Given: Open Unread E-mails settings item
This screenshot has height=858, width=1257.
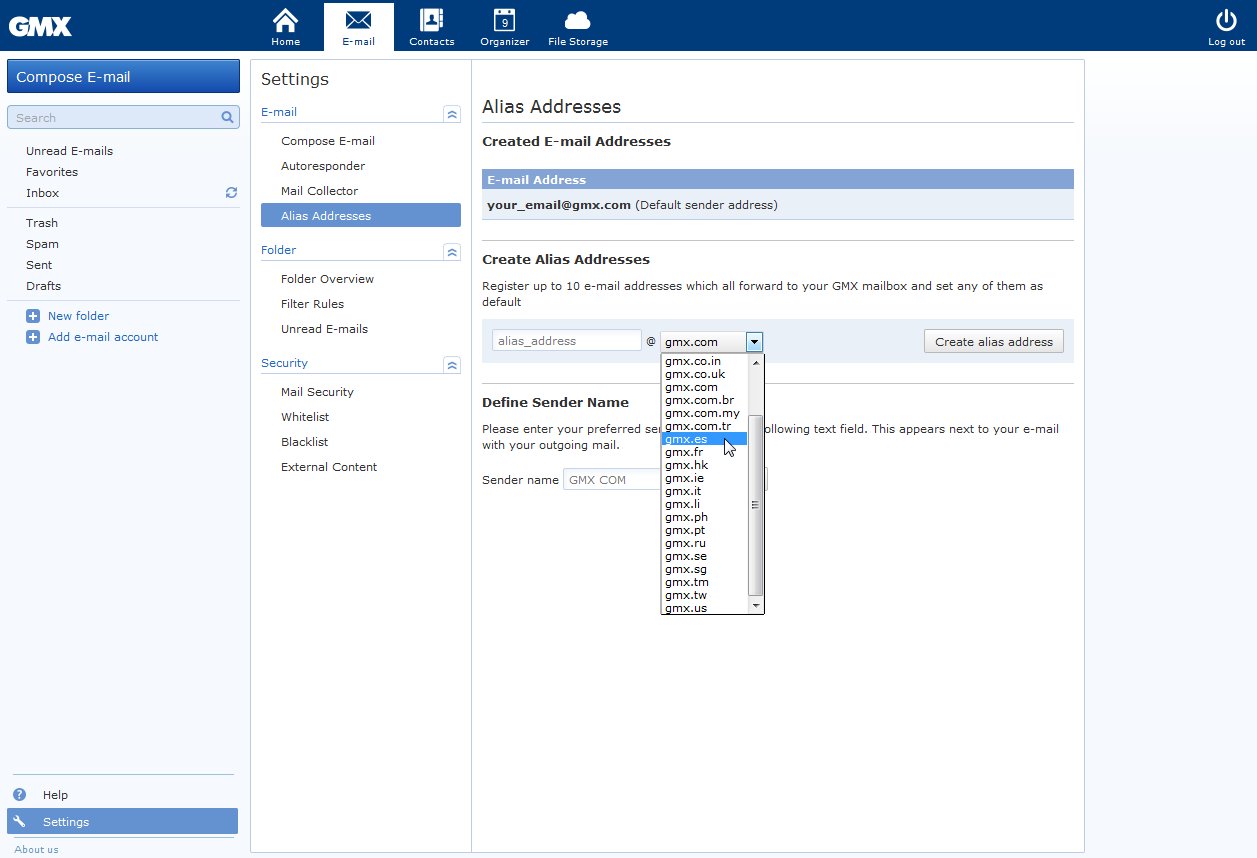Looking at the screenshot, I should click(x=324, y=329).
